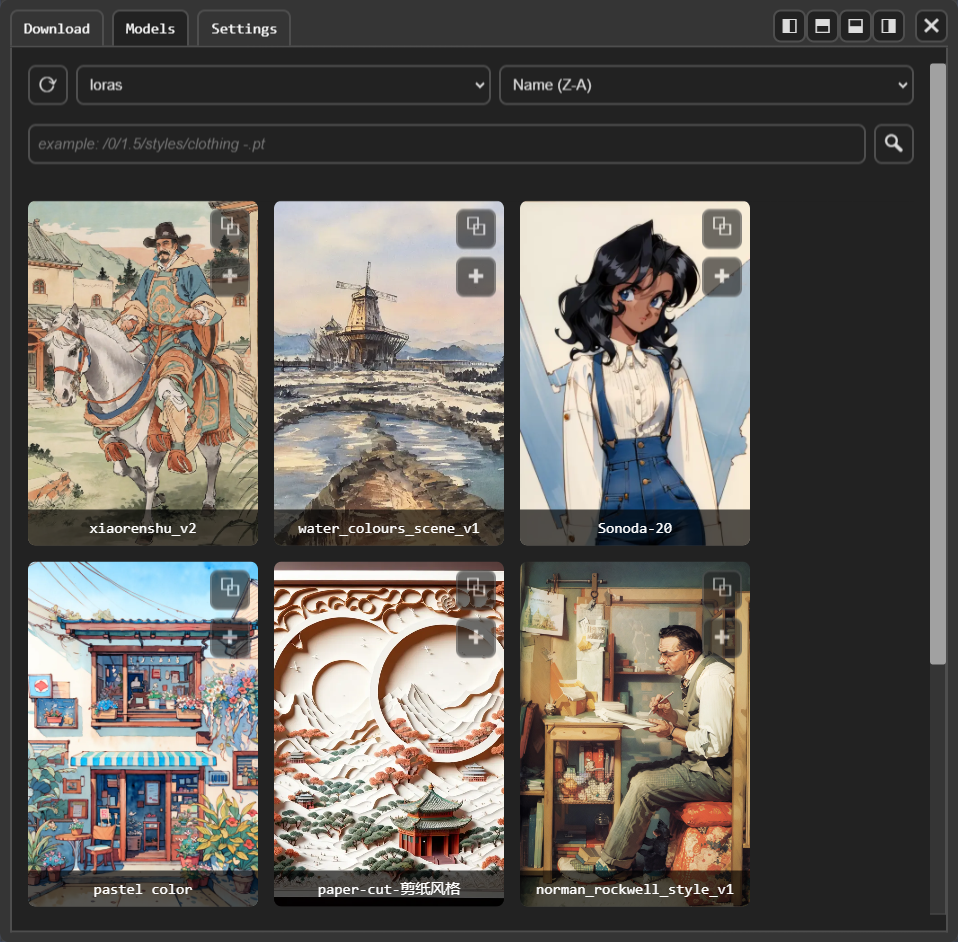Click the bottom-half-filled panel layout icon
The height and width of the screenshot is (942, 958).
point(855,26)
